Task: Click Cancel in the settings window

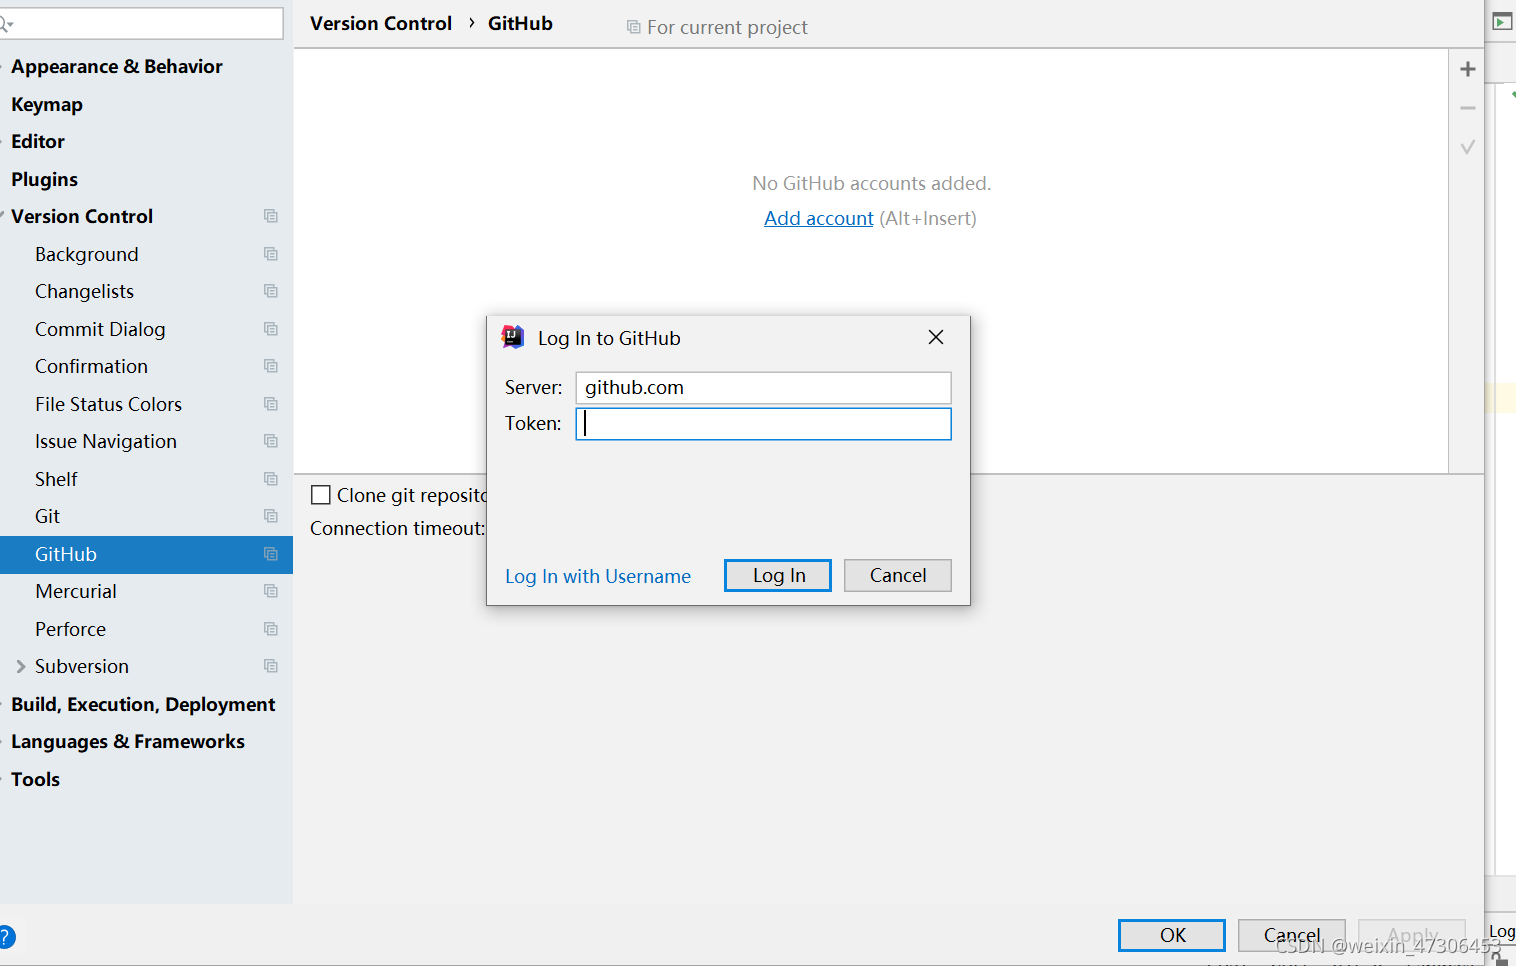Action: pyautogui.click(x=1291, y=935)
